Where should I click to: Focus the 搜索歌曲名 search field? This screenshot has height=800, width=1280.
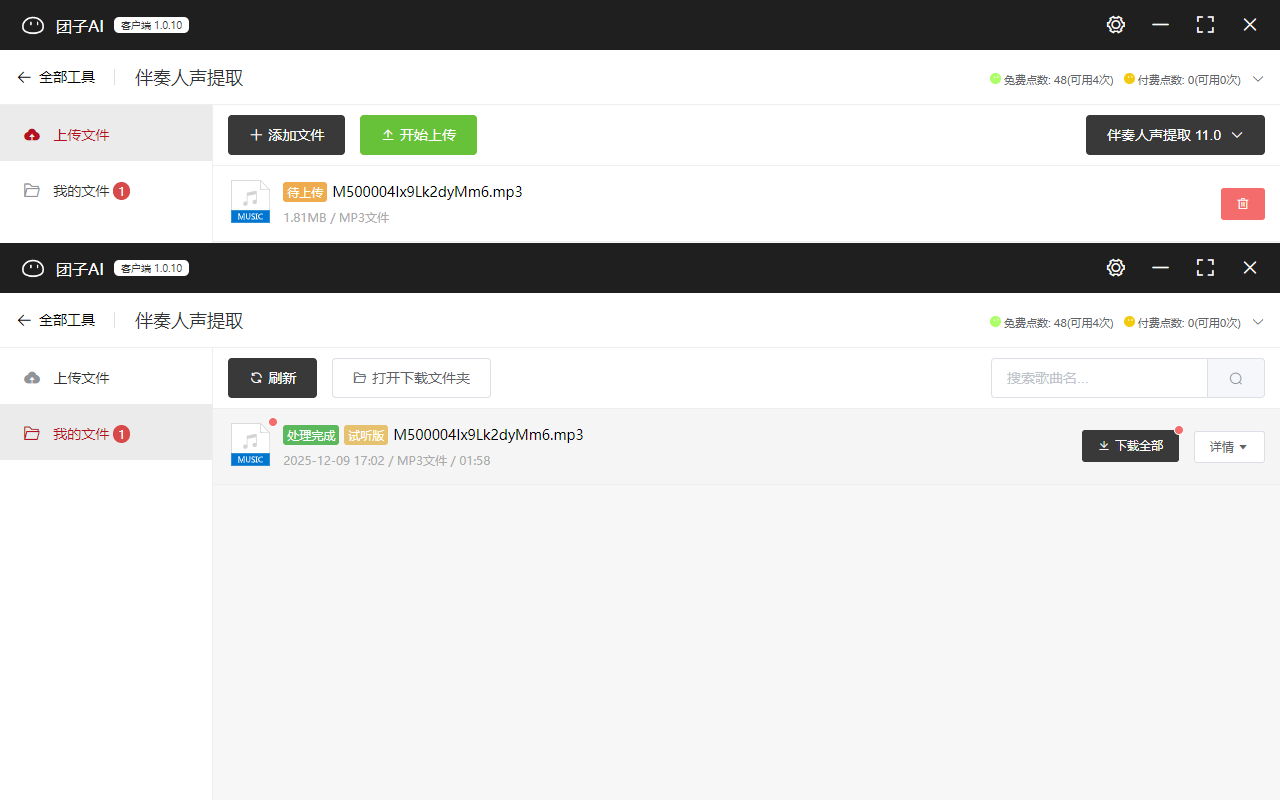[1098, 378]
